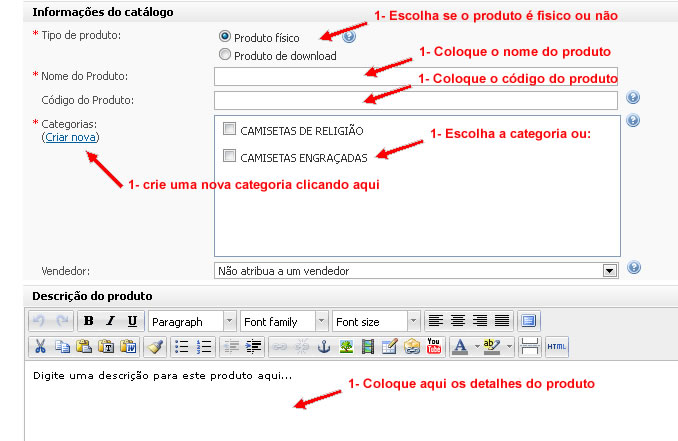Viewport: 678px width, 441px height.
Task: Expand the Font size selector
Action: (x=413, y=321)
